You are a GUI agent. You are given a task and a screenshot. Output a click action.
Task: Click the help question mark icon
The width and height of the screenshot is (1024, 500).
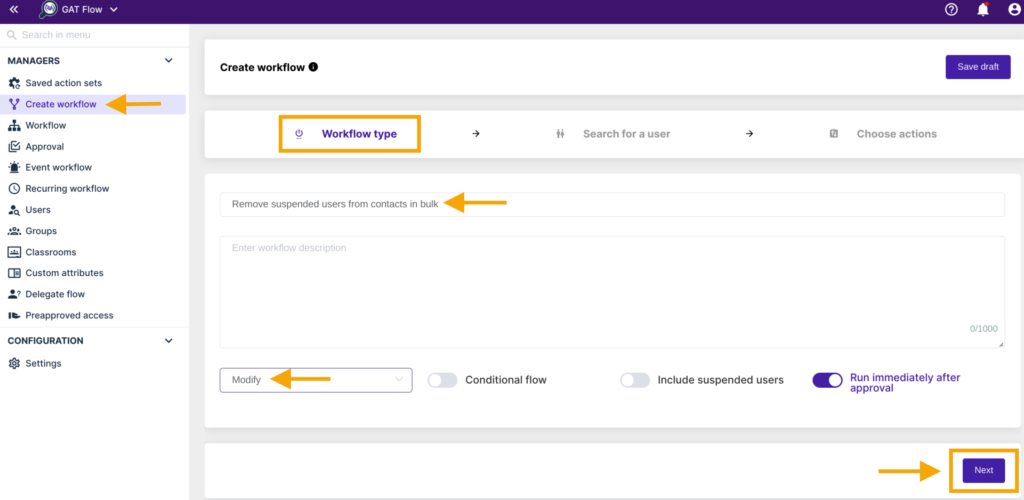pos(951,10)
